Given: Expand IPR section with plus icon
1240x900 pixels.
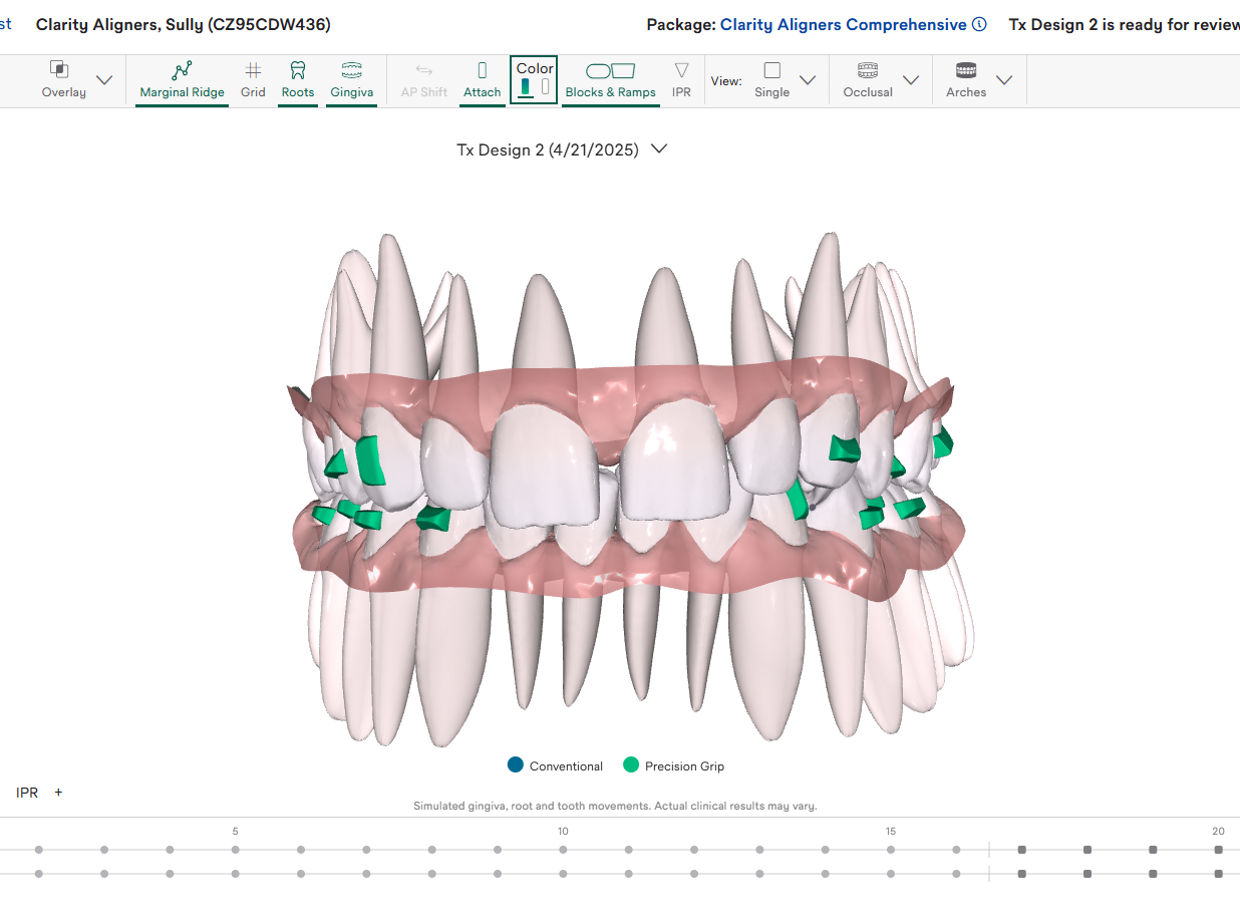Looking at the screenshot, I should point(58,792).
